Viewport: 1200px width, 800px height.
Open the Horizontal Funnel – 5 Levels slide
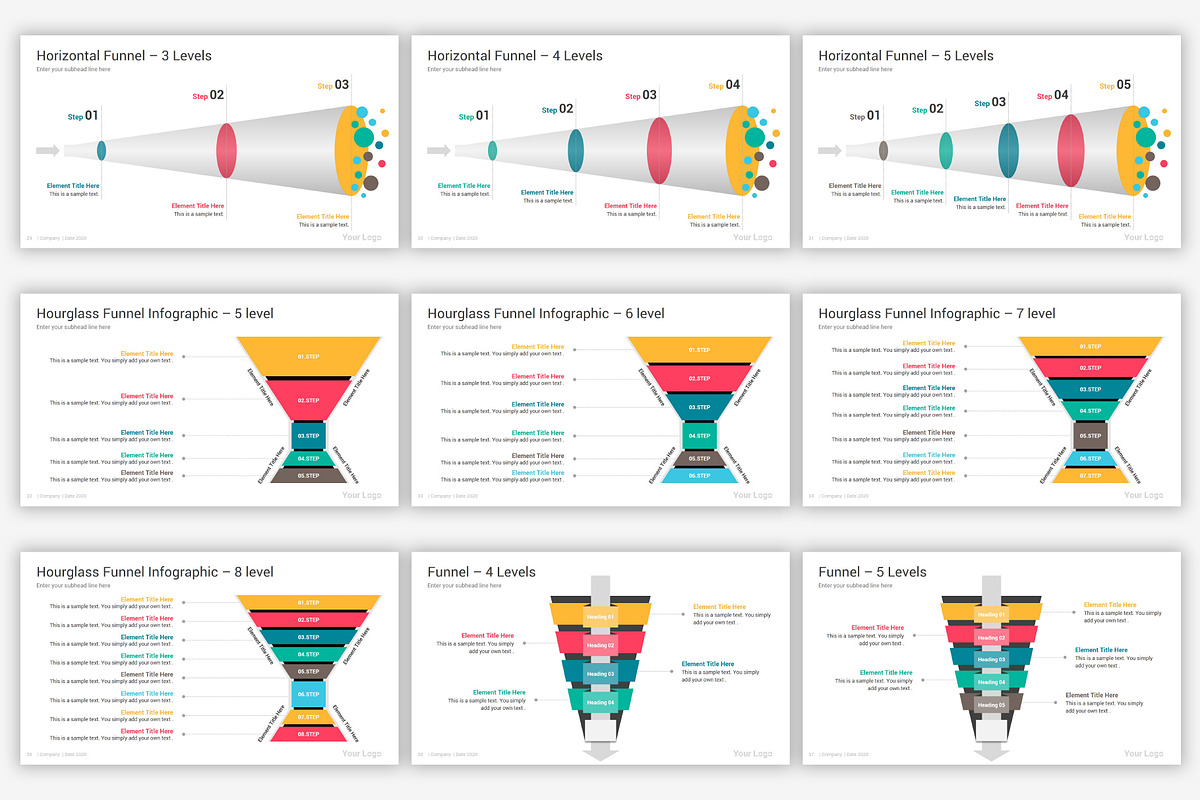[991, 142]
